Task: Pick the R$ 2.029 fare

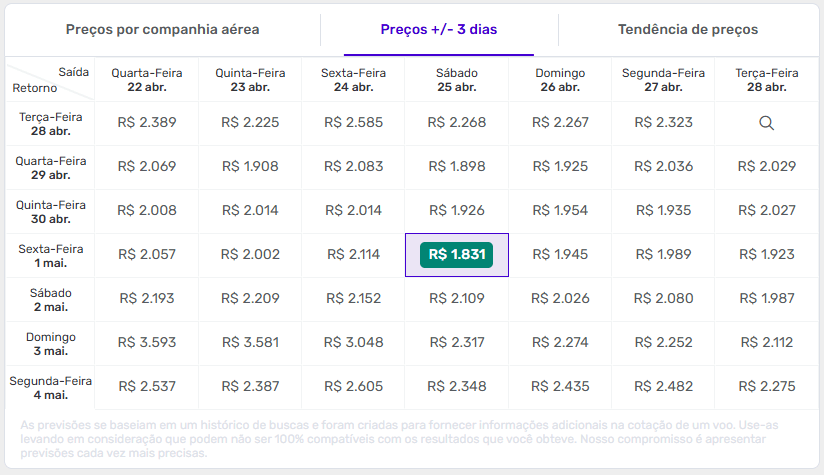Action: coord(766,166)
